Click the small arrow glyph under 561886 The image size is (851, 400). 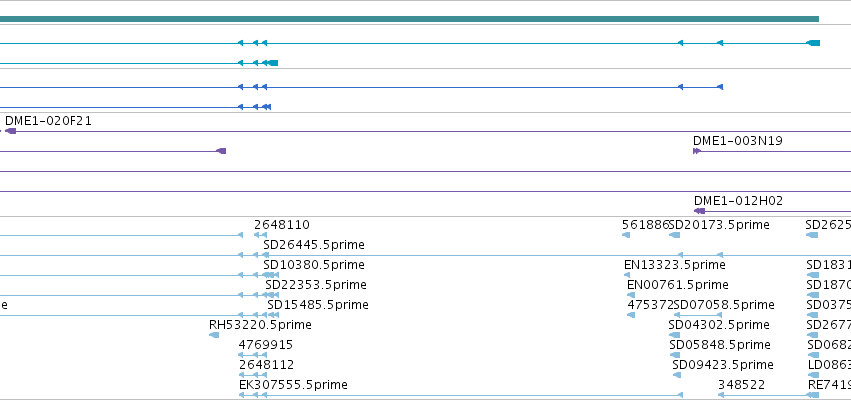click(626, 235)
